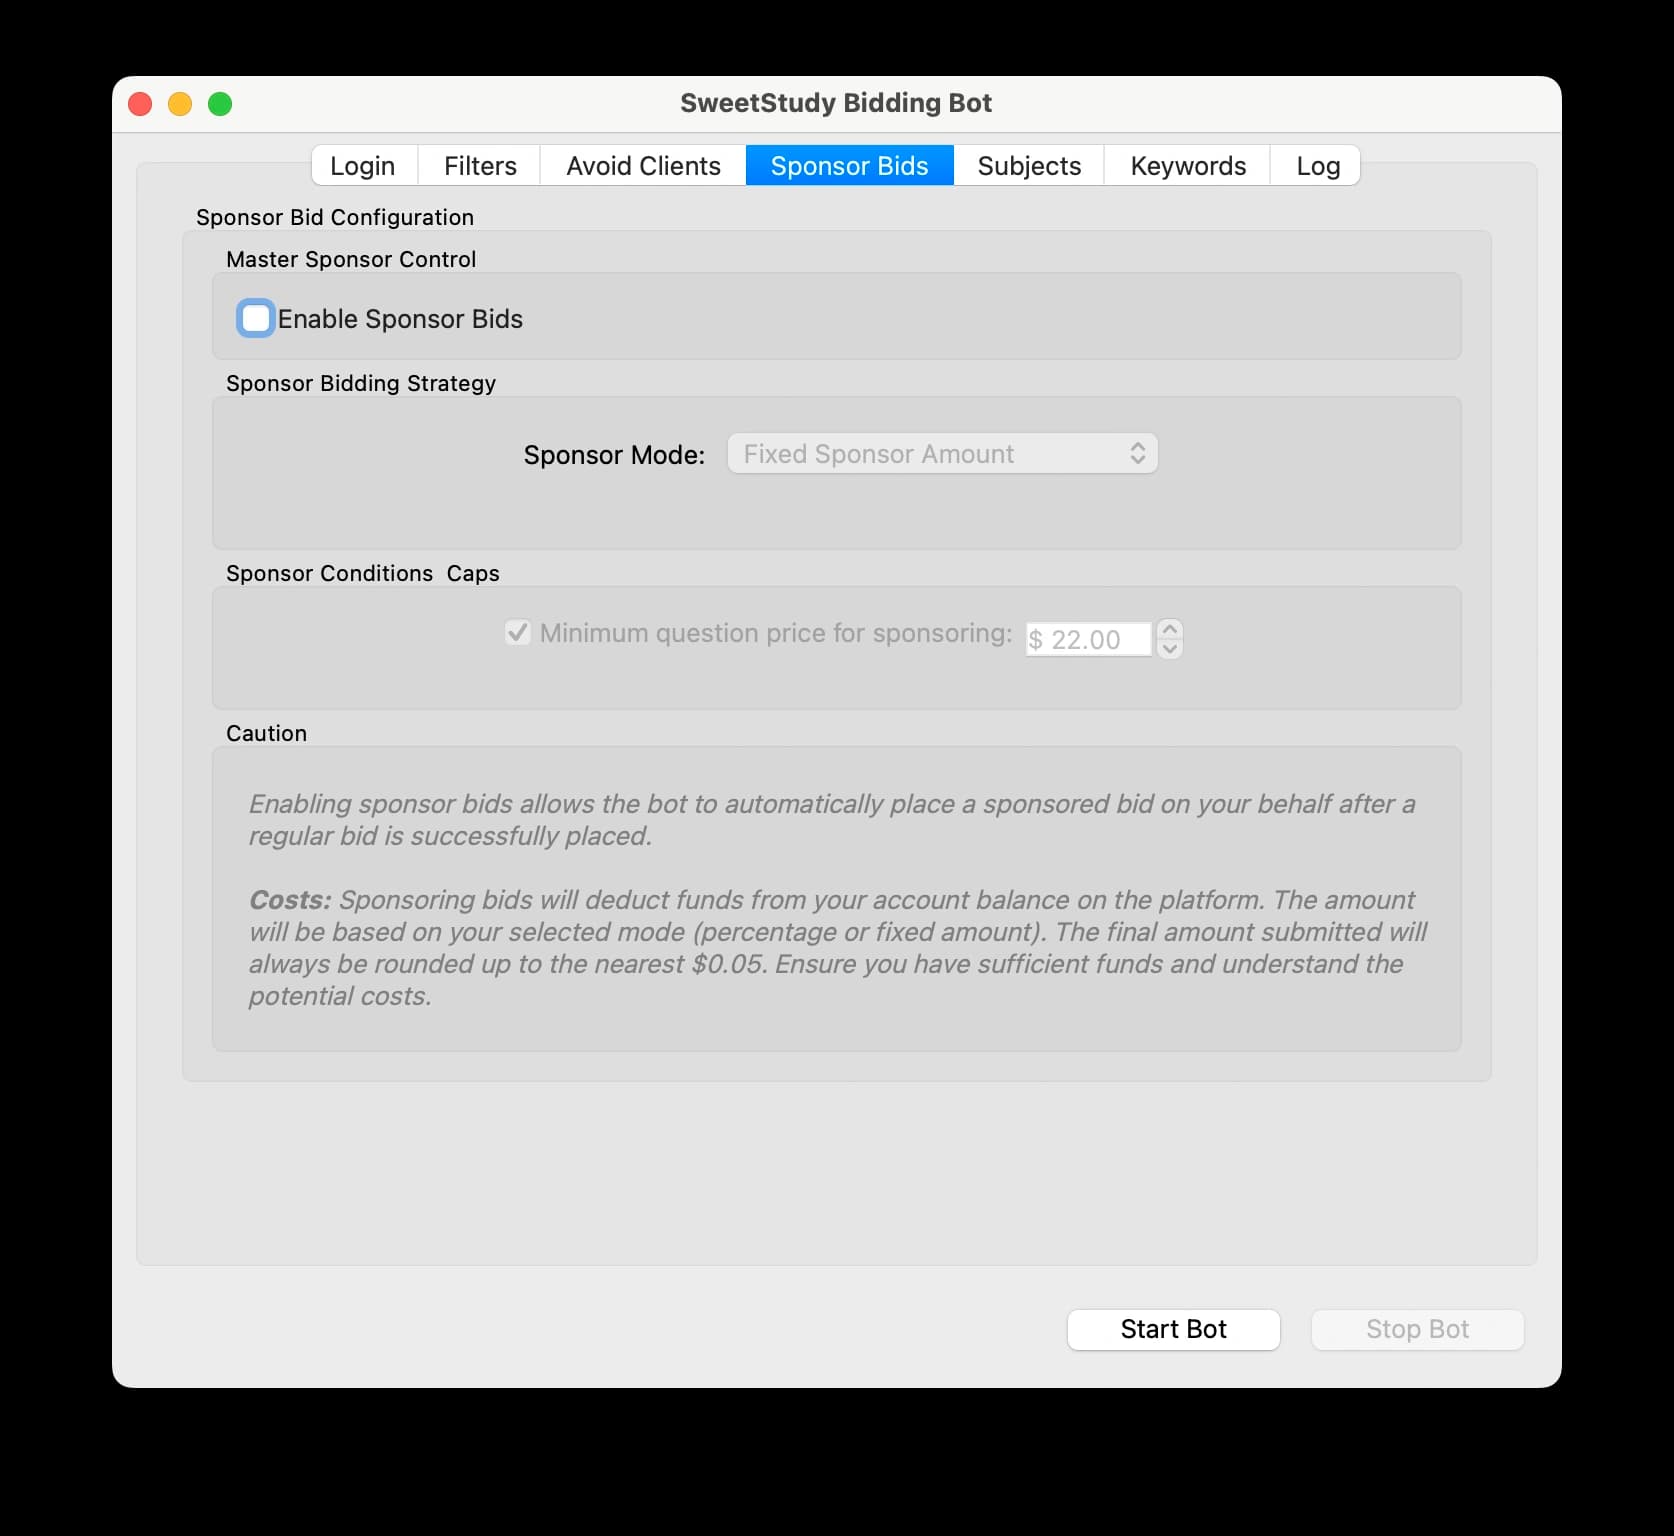The height and width of the screenshot is (1536, 1674).
Task: Click the SweetStudy Bidding Bot window title
Action: pyautogui.click(x=836, y=103)
